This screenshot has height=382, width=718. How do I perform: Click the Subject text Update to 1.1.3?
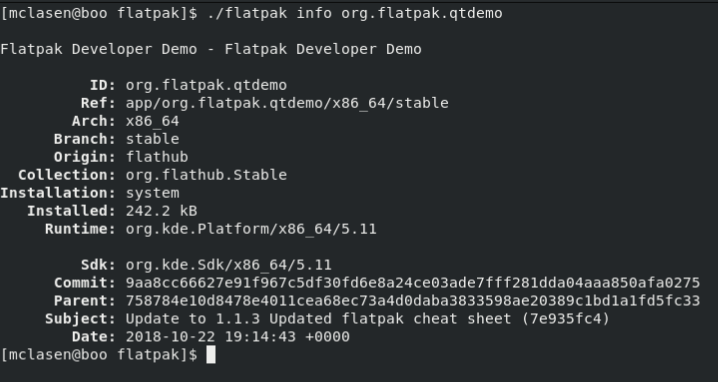[x=193, y=319]
